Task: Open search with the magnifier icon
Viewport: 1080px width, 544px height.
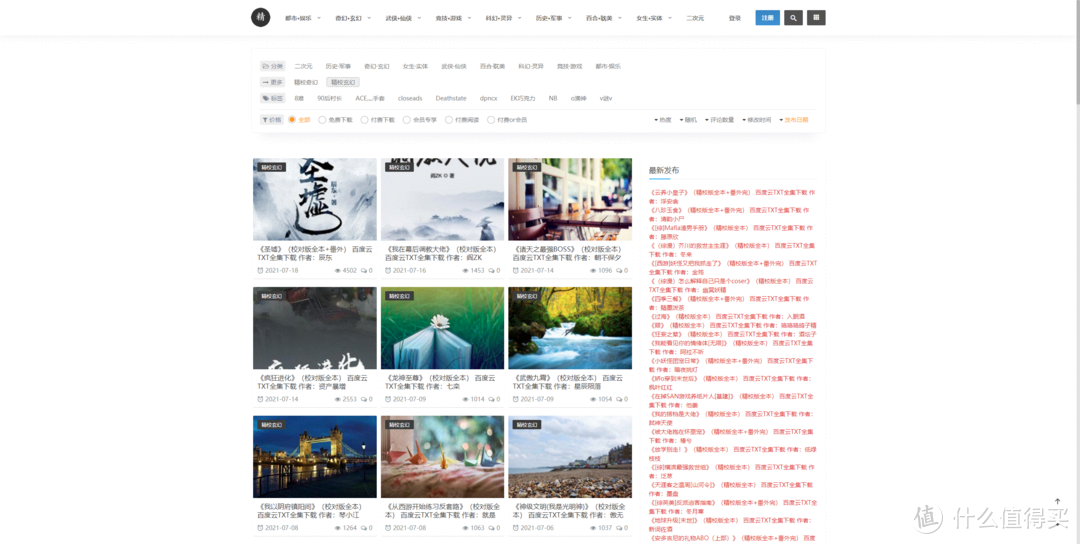Action: click(x=793, y=18)
